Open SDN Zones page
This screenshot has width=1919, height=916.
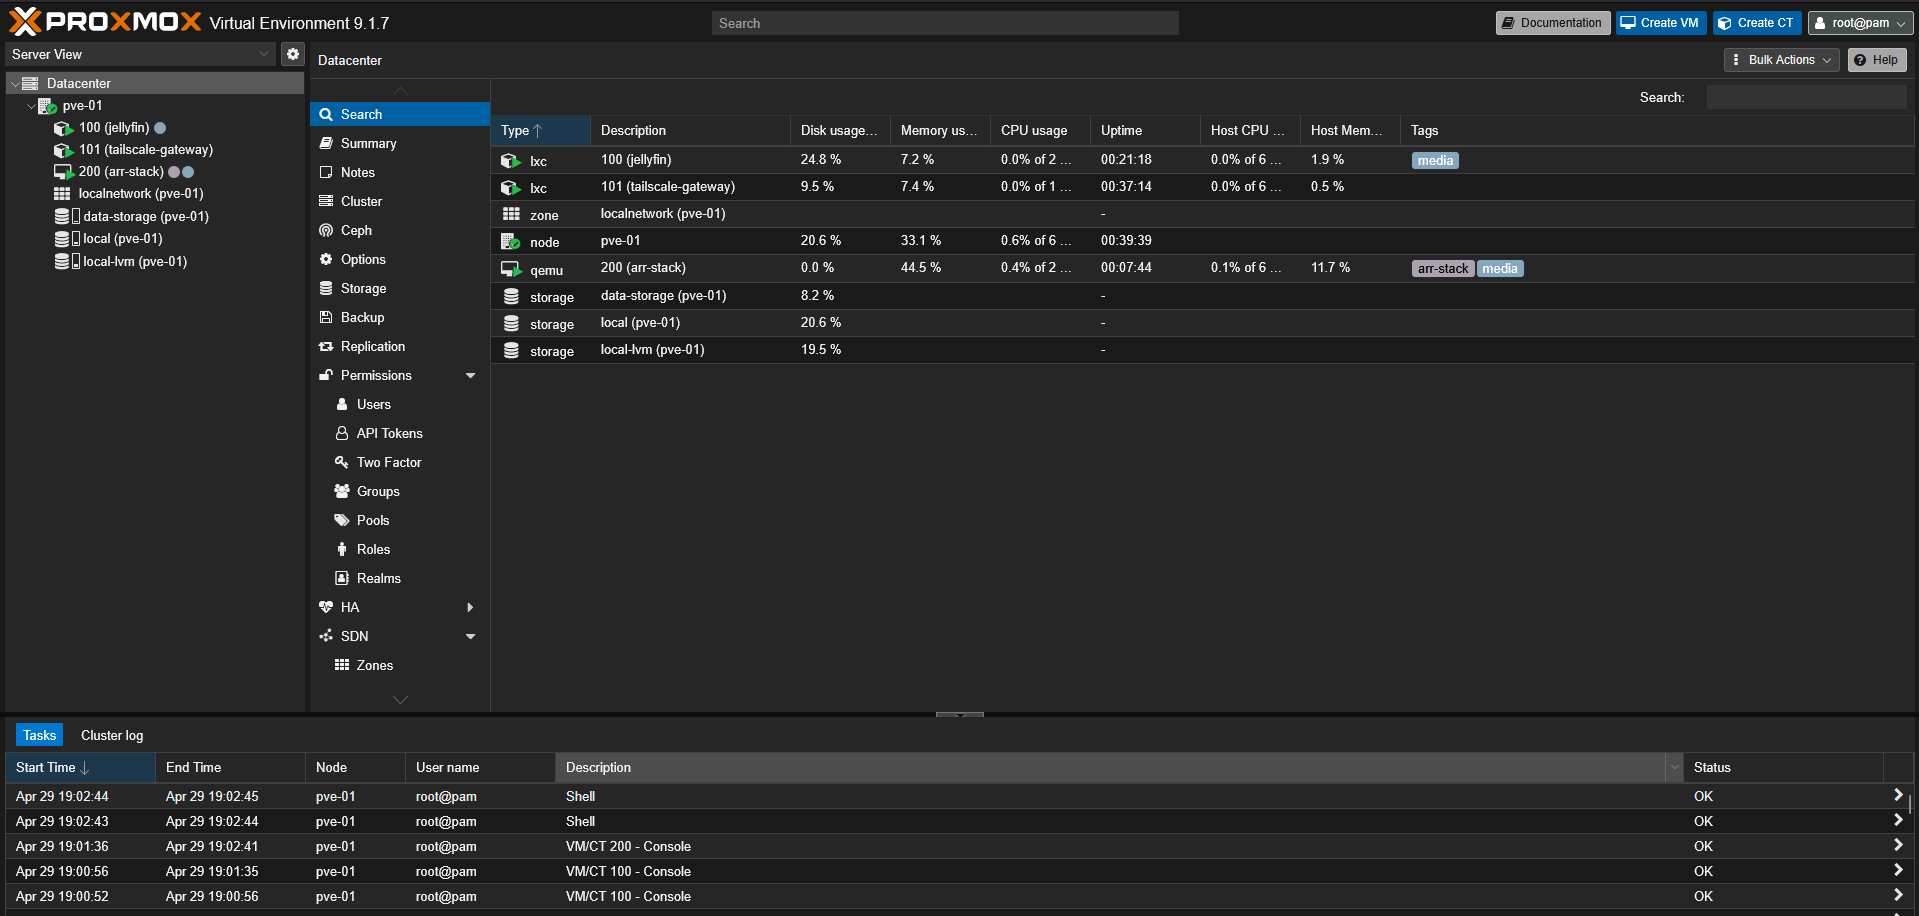[400, 665]
